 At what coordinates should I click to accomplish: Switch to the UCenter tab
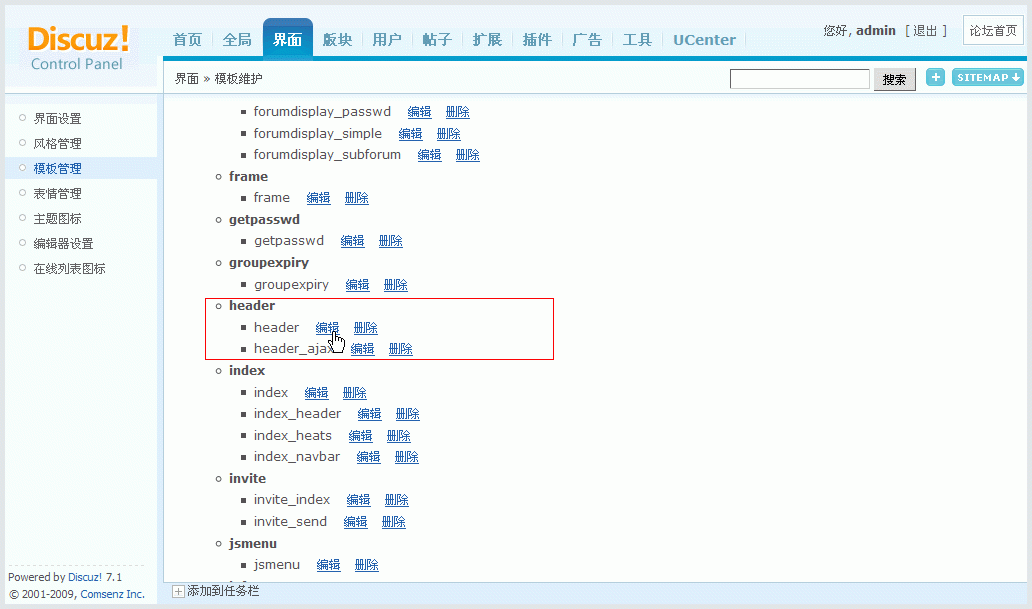pyautogui.click(x=704, y=40)
